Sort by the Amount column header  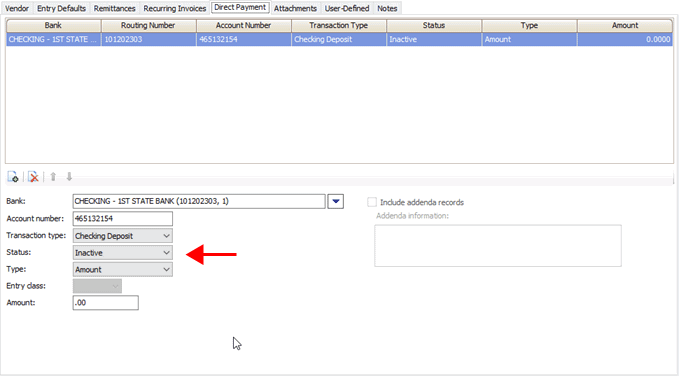click(x=625, y=25)
